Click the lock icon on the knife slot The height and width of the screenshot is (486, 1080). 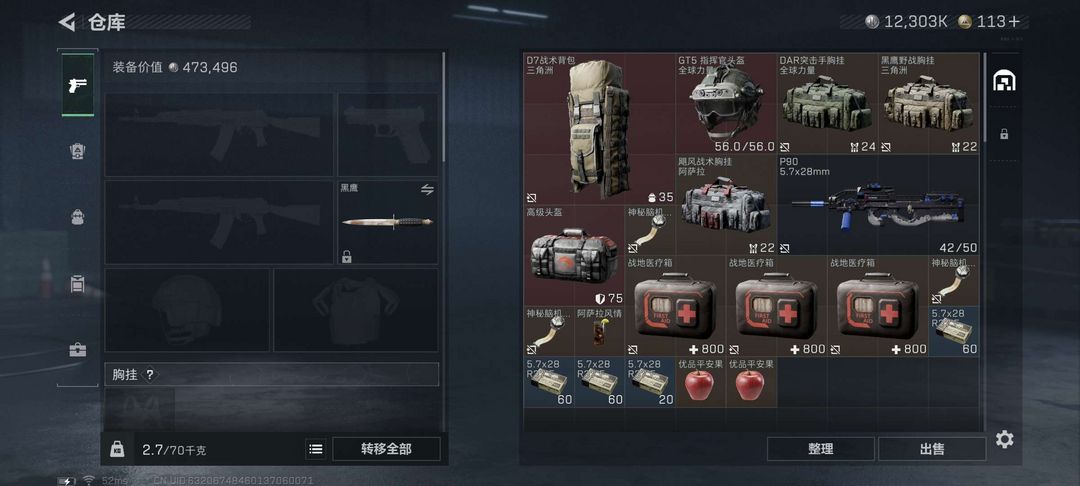346,257
